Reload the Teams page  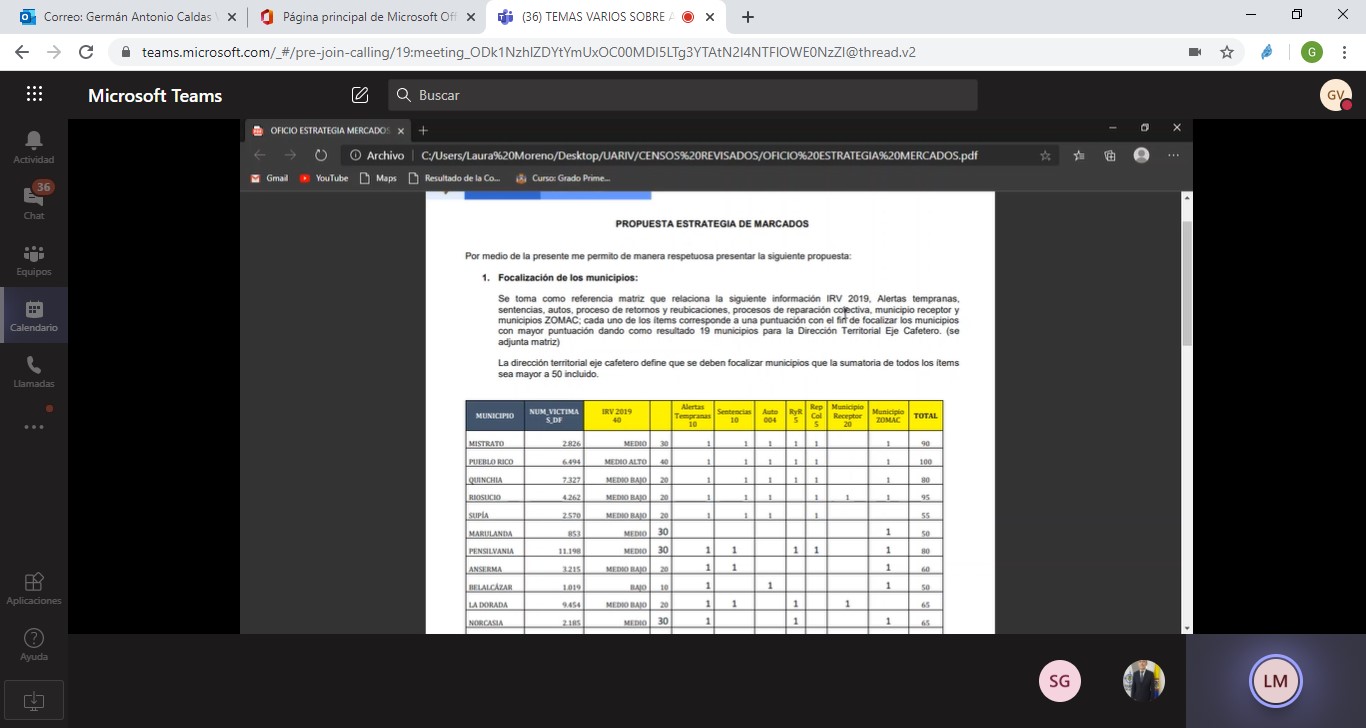[86, 52]
